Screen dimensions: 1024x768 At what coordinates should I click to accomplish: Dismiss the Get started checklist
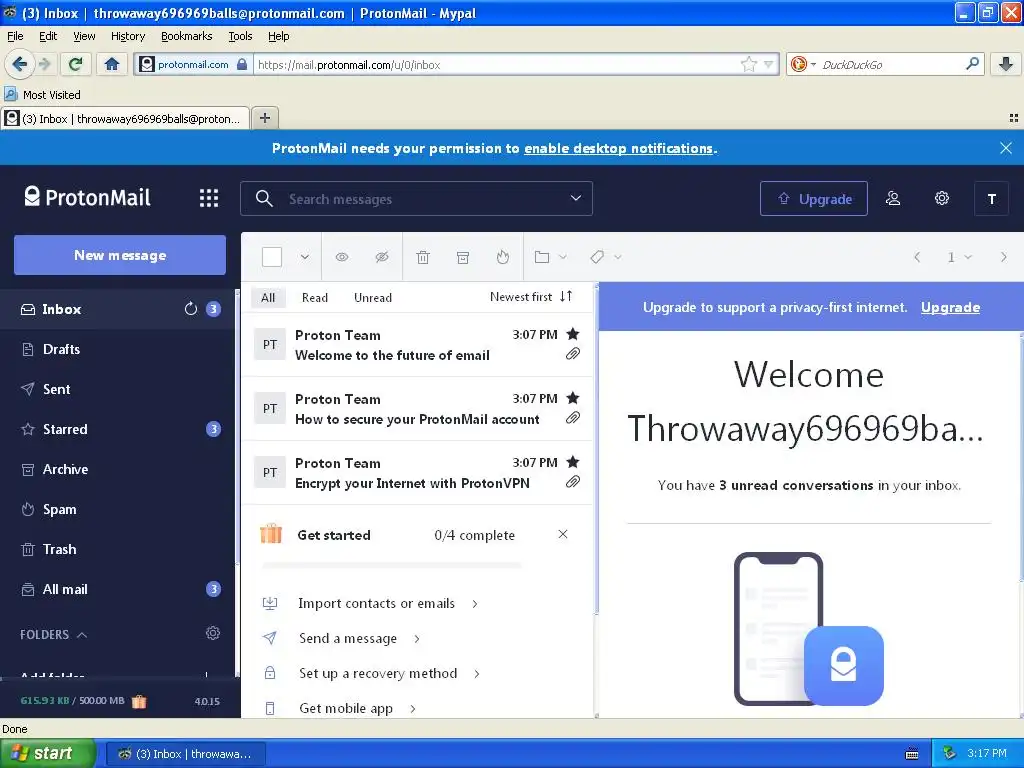pos(563,534)
